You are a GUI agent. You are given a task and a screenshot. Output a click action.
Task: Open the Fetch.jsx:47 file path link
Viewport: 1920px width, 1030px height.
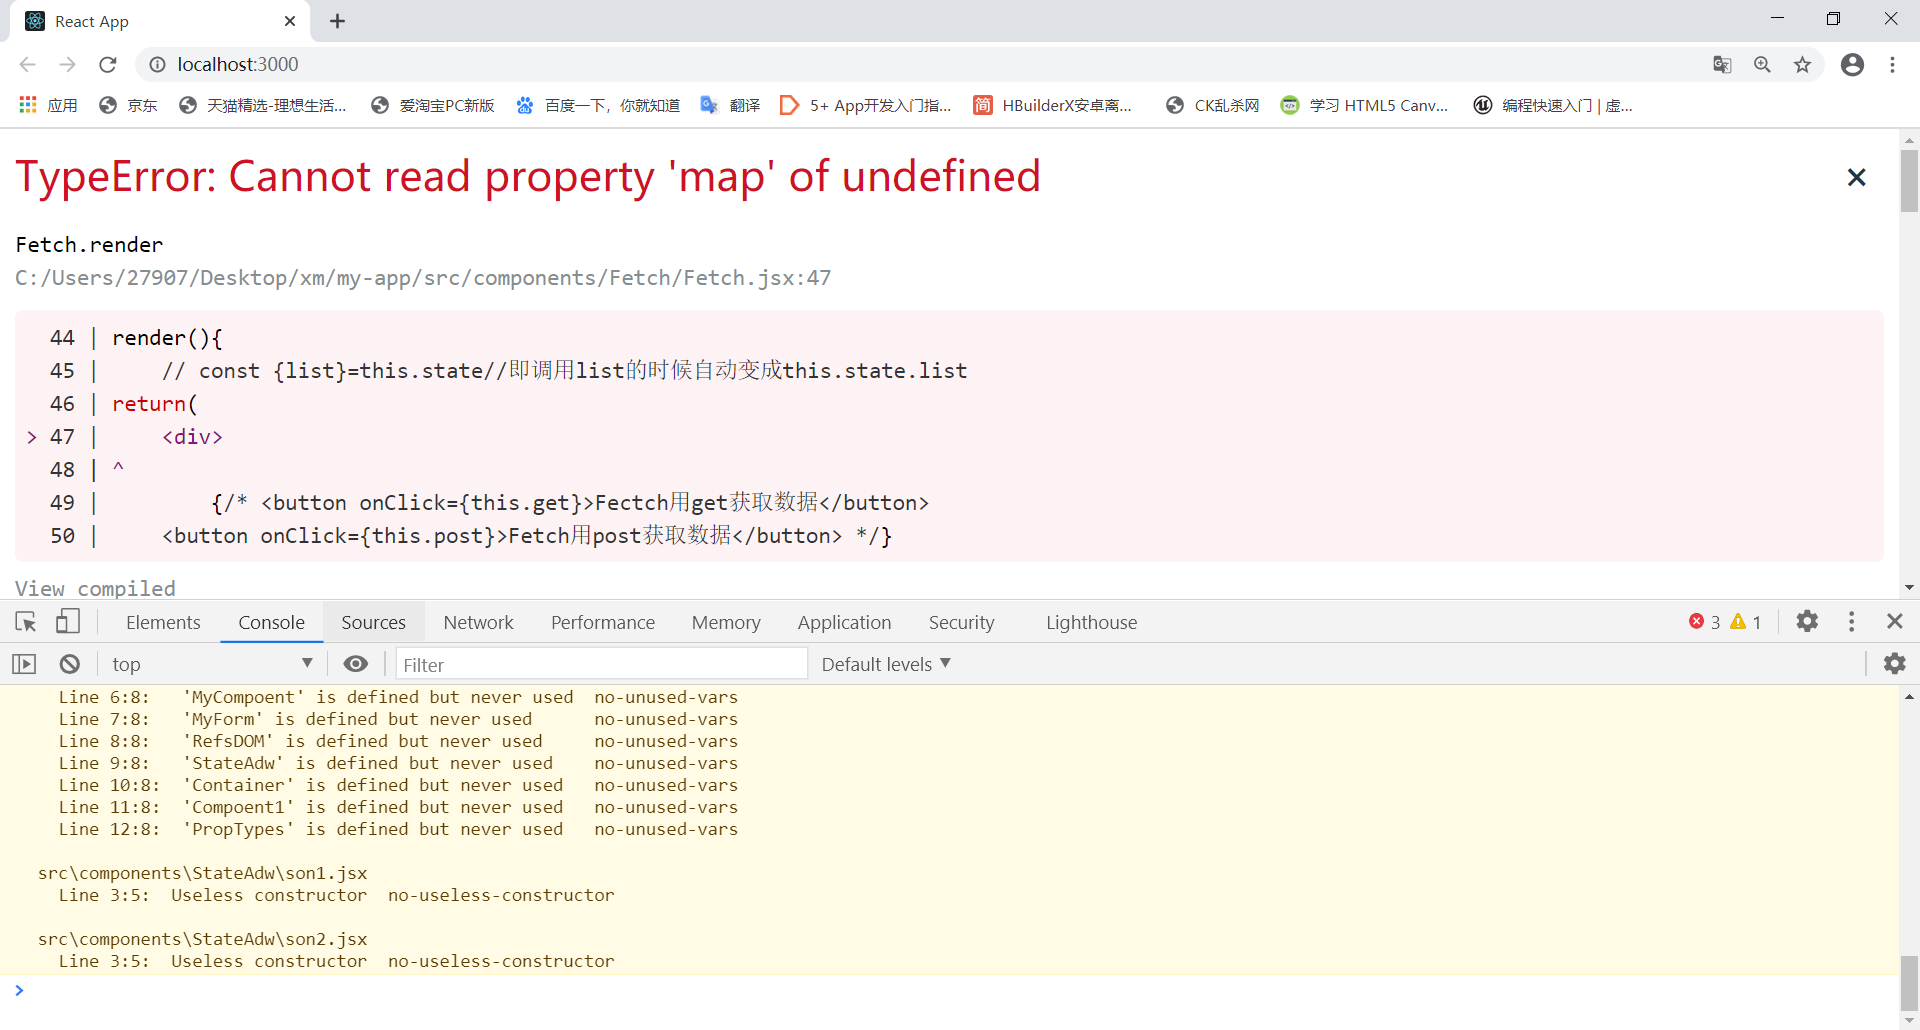coord(423,278)
